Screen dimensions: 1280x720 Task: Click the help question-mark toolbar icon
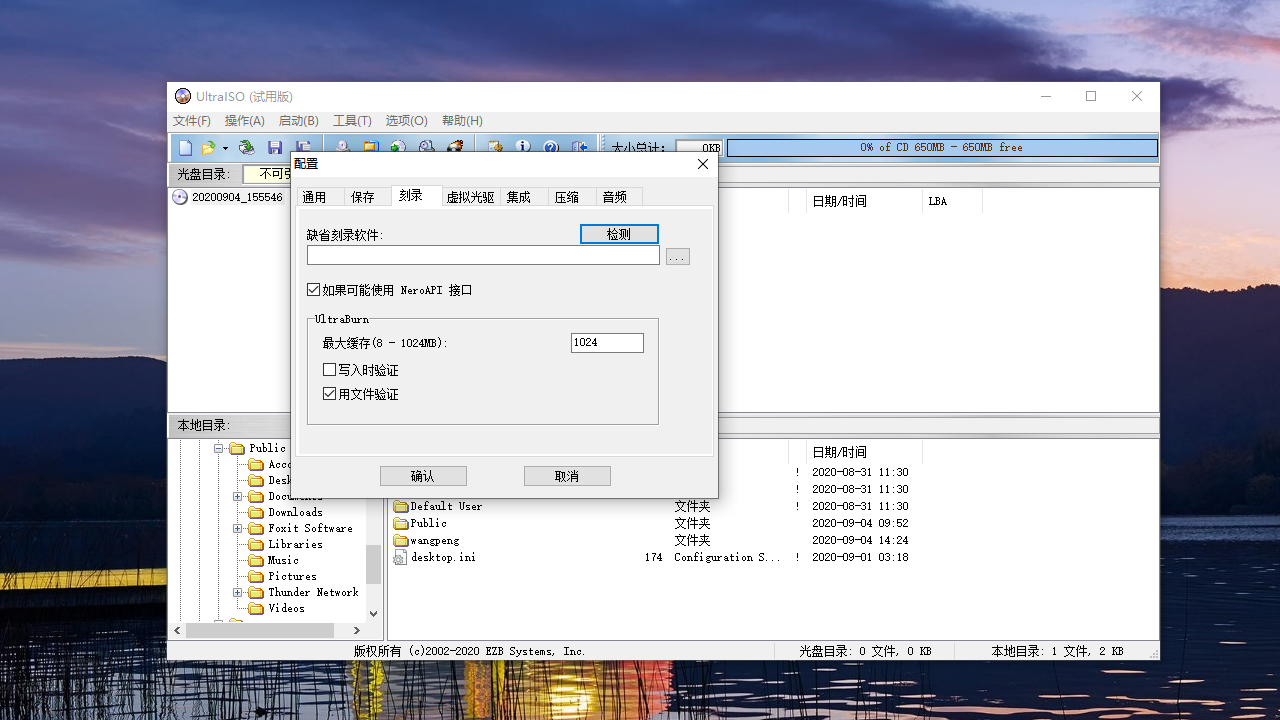(x=549, y=147)
